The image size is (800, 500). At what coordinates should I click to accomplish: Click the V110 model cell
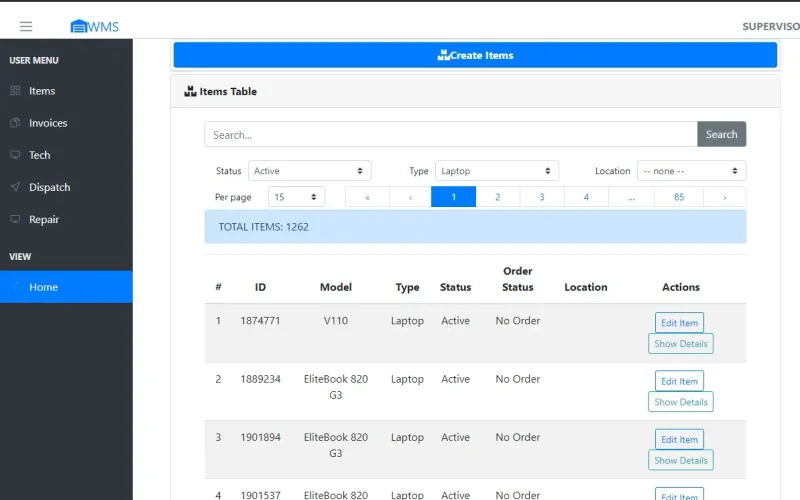pos(336,321)
